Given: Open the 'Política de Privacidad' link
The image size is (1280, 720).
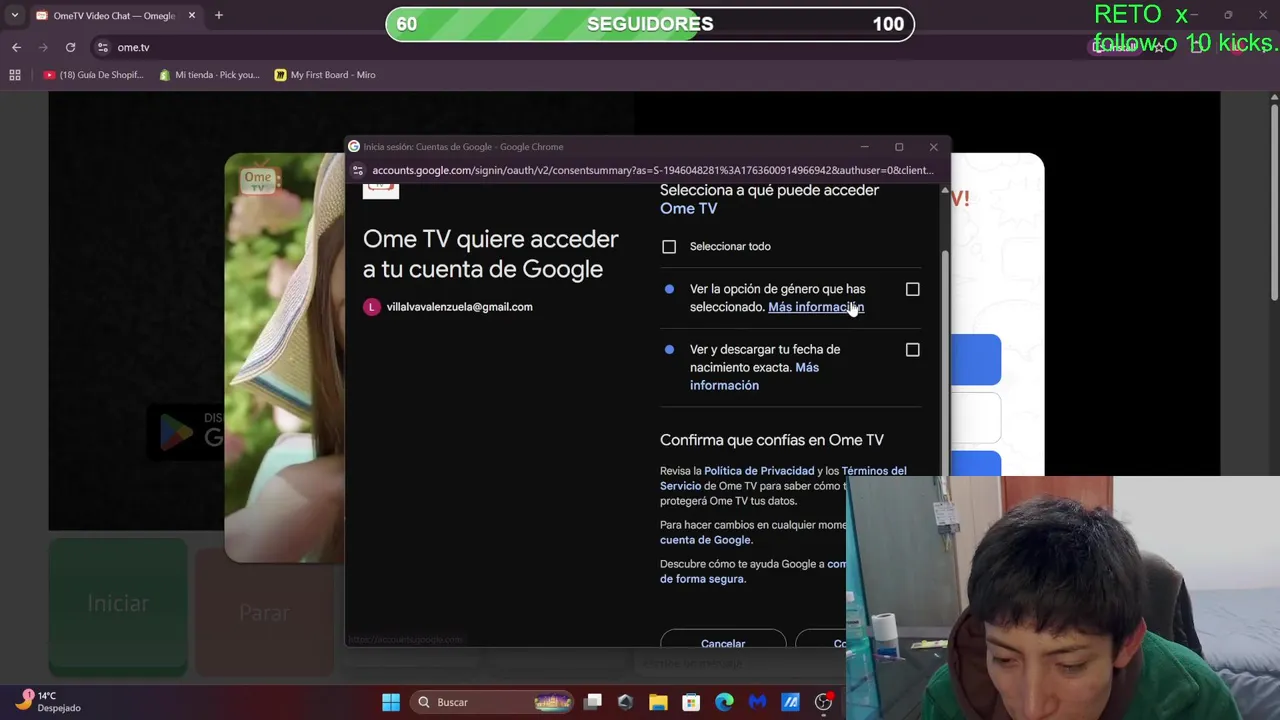Looking at the screenshot, I should [759, 471].
